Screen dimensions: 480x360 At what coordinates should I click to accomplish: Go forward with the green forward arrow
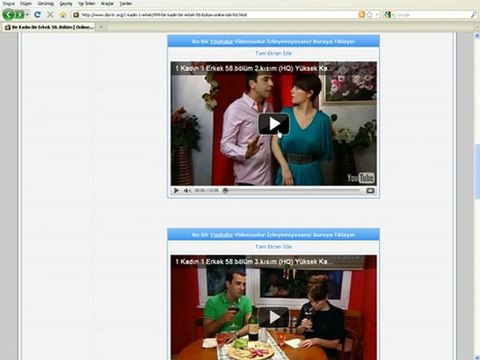pos(19,14)
